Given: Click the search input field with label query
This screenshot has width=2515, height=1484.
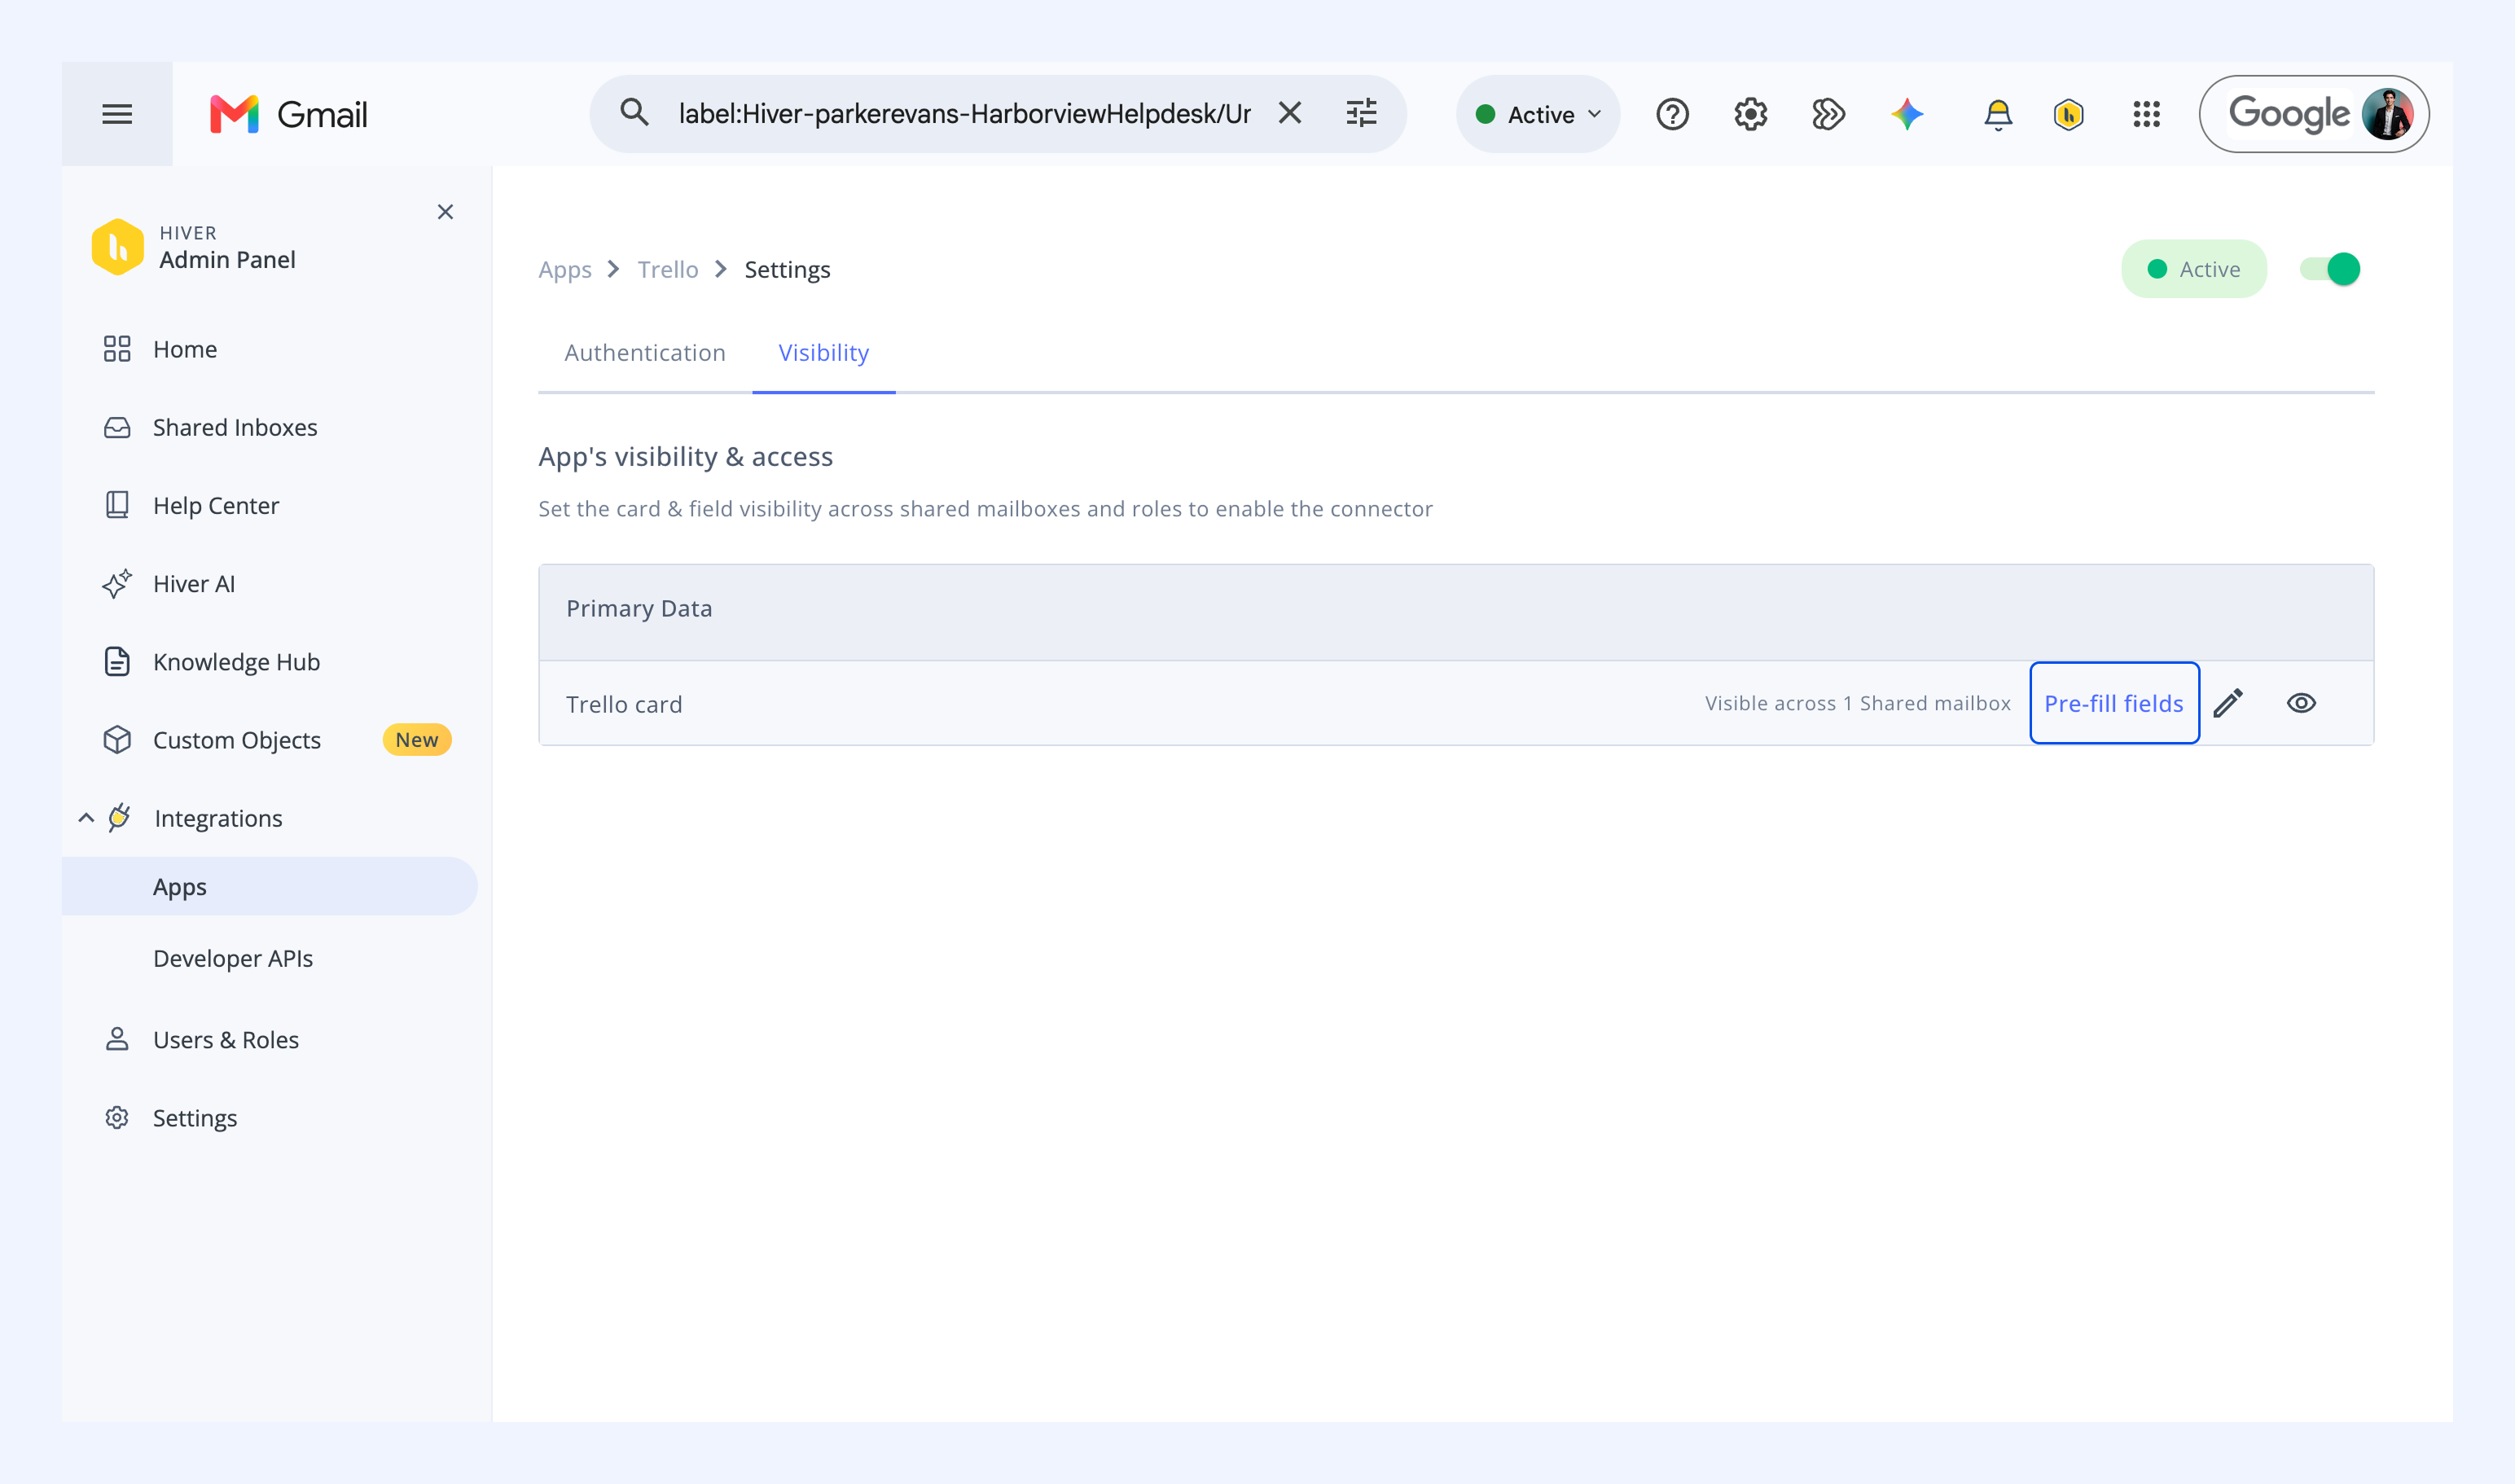Looking at the screenshot, I should tap(965, 113).
